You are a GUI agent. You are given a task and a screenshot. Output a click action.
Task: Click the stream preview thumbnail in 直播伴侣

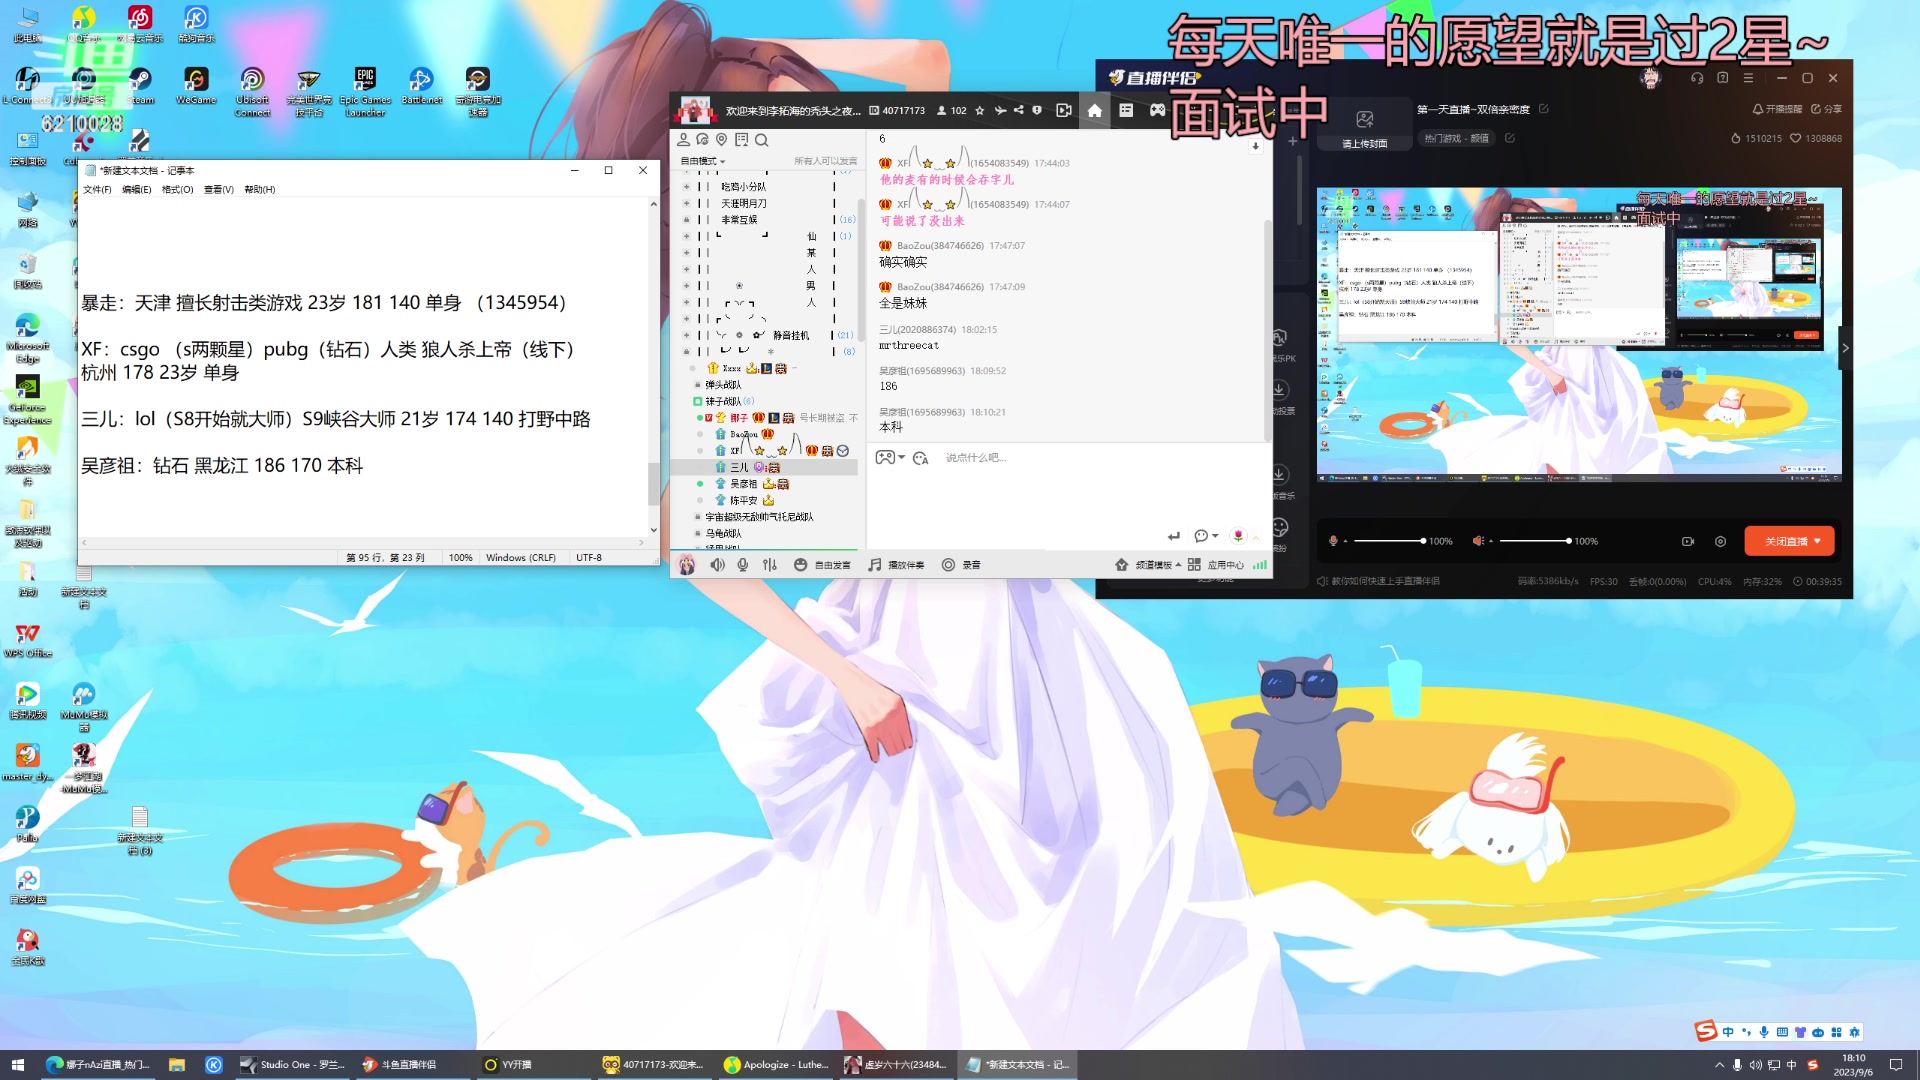coord(1579,336)
